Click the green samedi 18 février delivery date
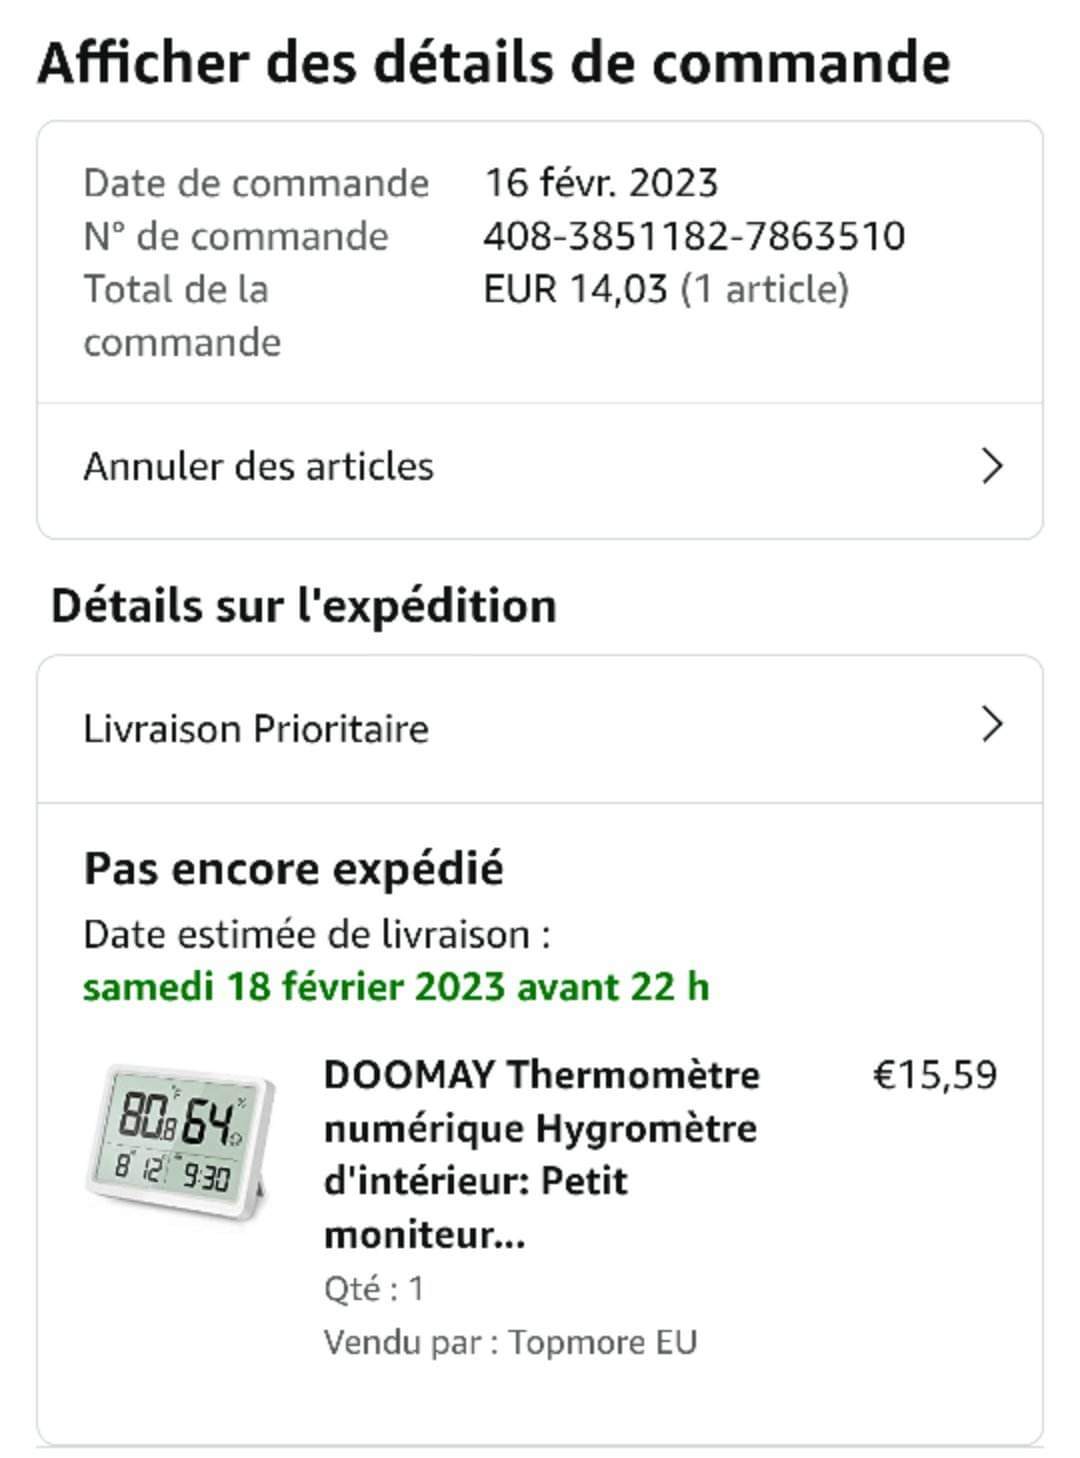The height and width of the screenshot is (1458, 1080). click(x=396, y=987)
